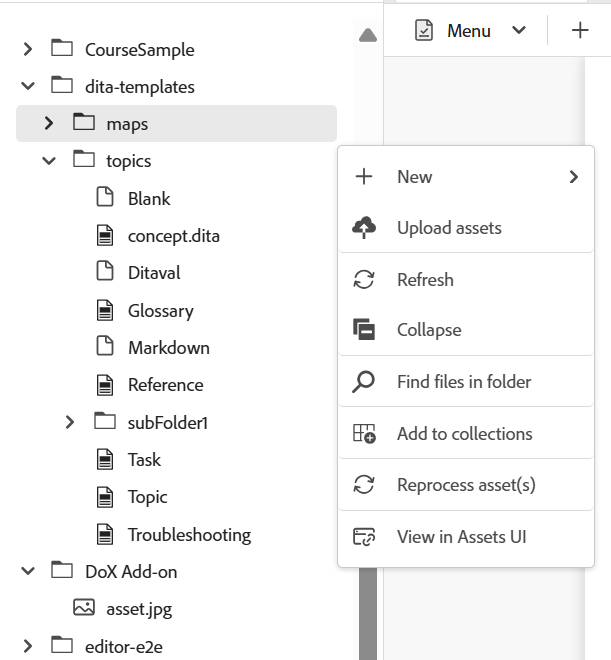Select the Troubleshooting topic file

pos(189,534)
